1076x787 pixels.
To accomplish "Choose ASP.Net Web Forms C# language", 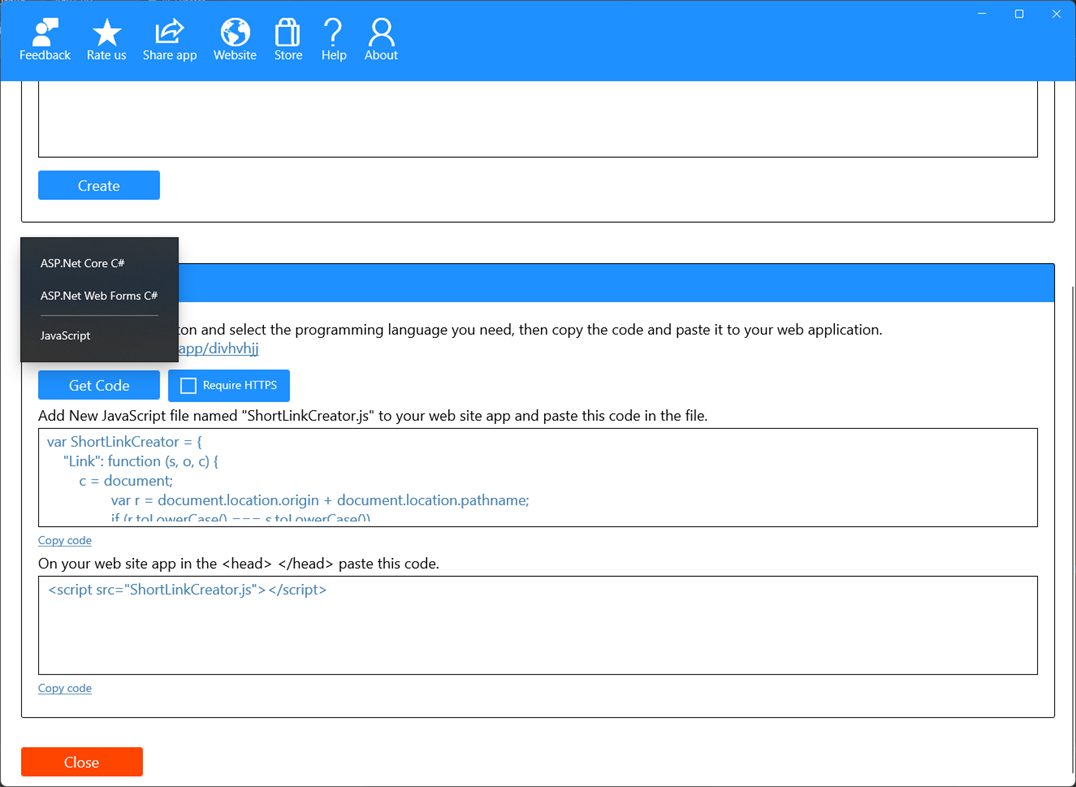I will tap(98, 296).
